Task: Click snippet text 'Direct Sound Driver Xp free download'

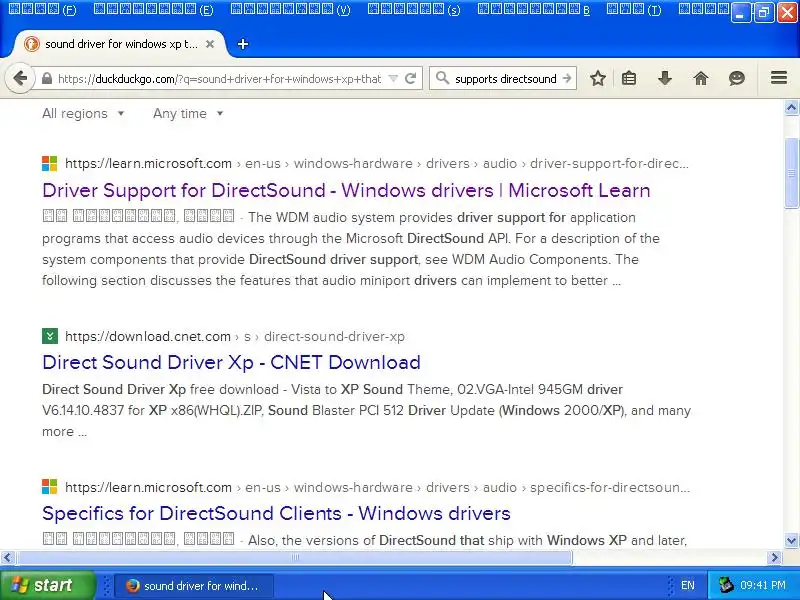Action: point(160,389)
